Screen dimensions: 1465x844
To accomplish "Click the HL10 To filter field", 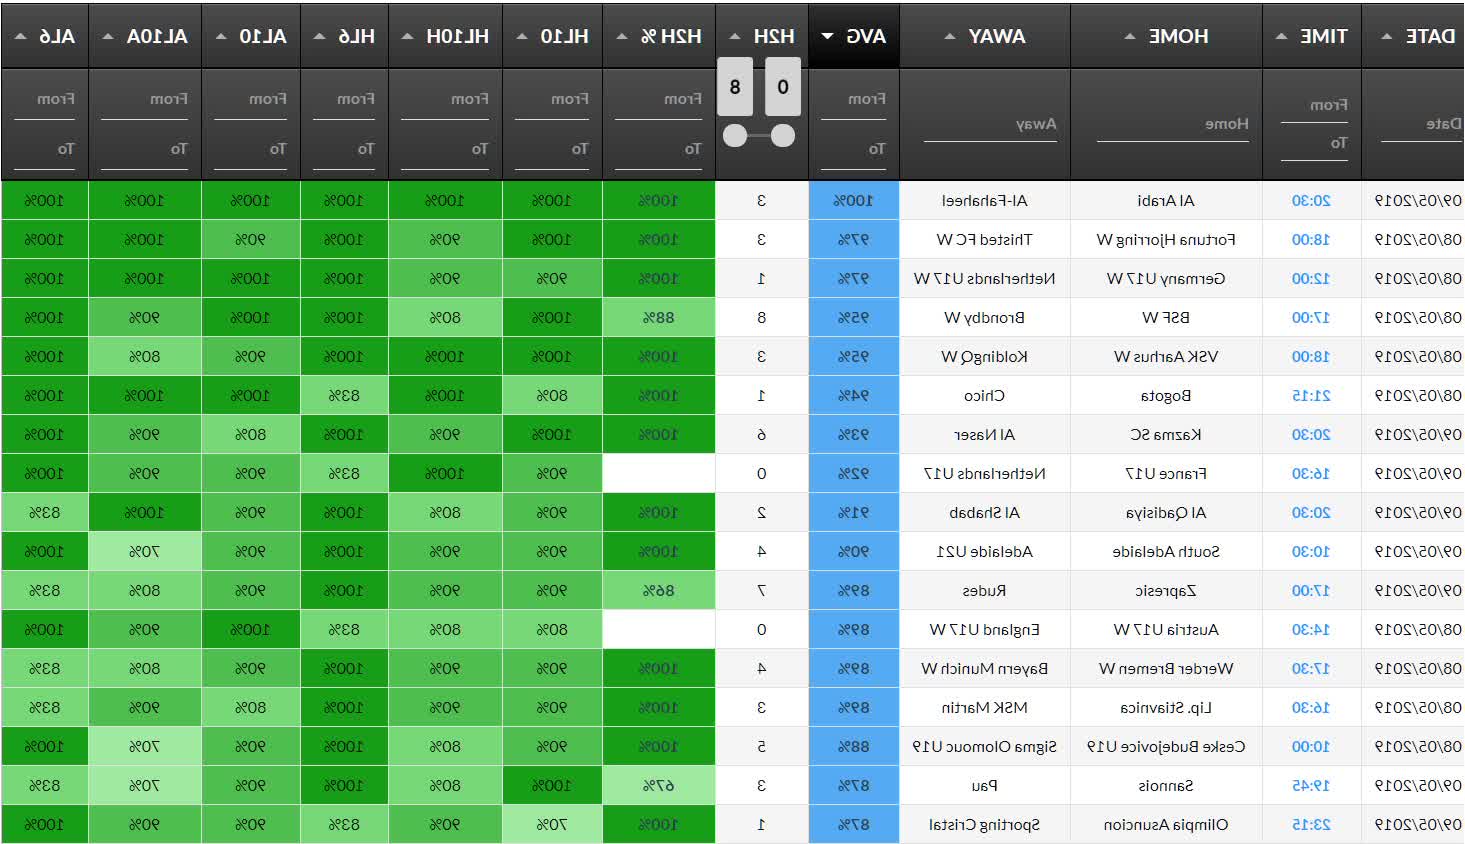I will (552, 149).
